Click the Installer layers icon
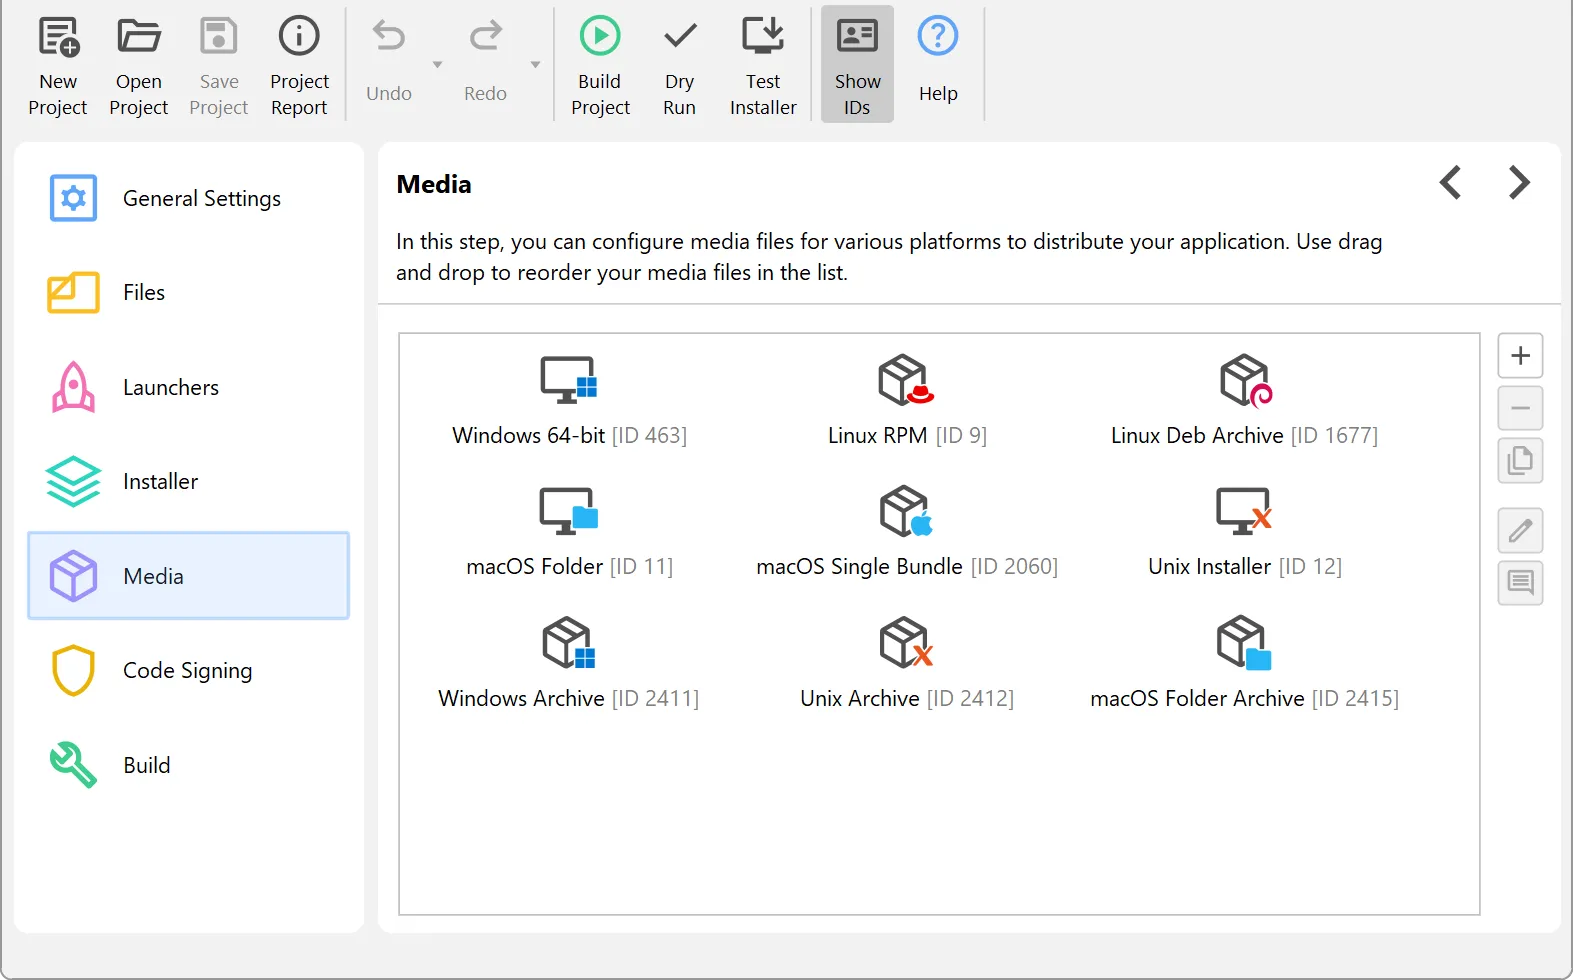This screenshot has width=1573, height=980. point(73,481)
